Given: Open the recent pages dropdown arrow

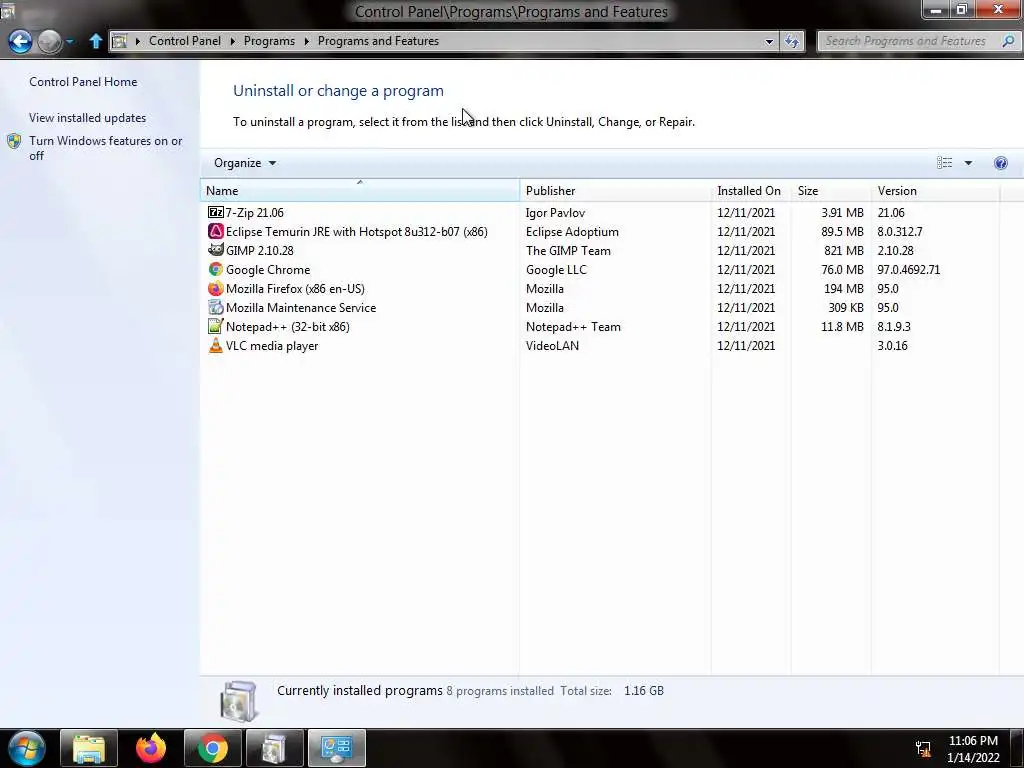Looking at the screenshot, I should coord(69,41).
